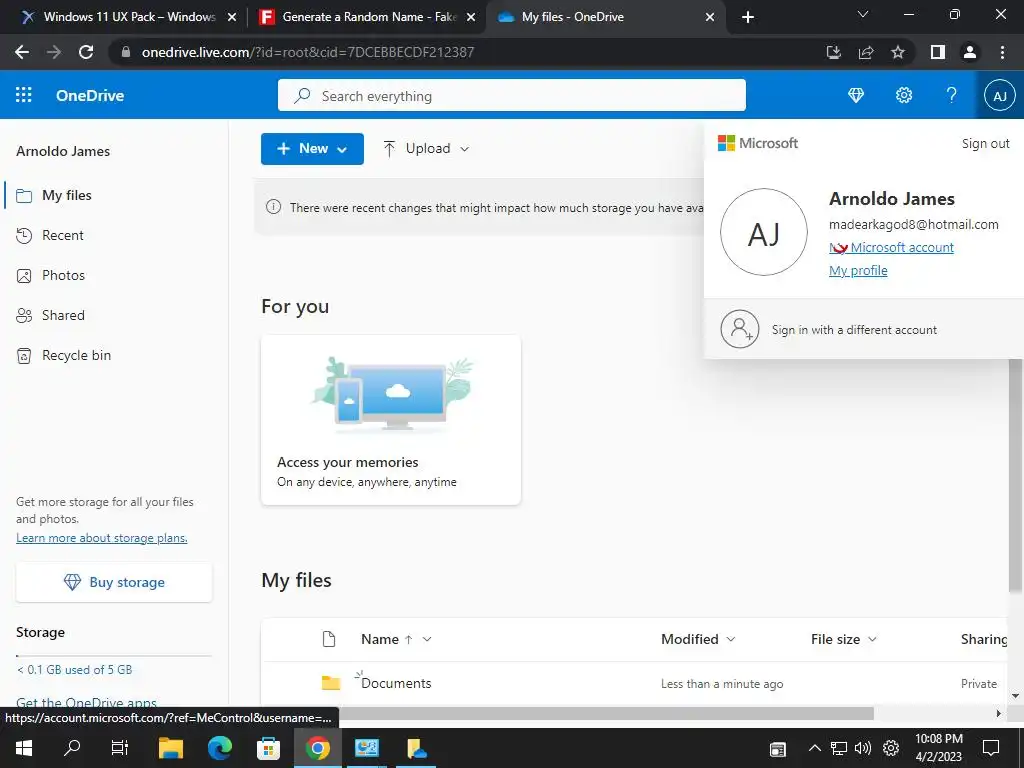Click the browser address bar URL
The width and height of the screenshot is (1024, 768).
tap(308, 52)
